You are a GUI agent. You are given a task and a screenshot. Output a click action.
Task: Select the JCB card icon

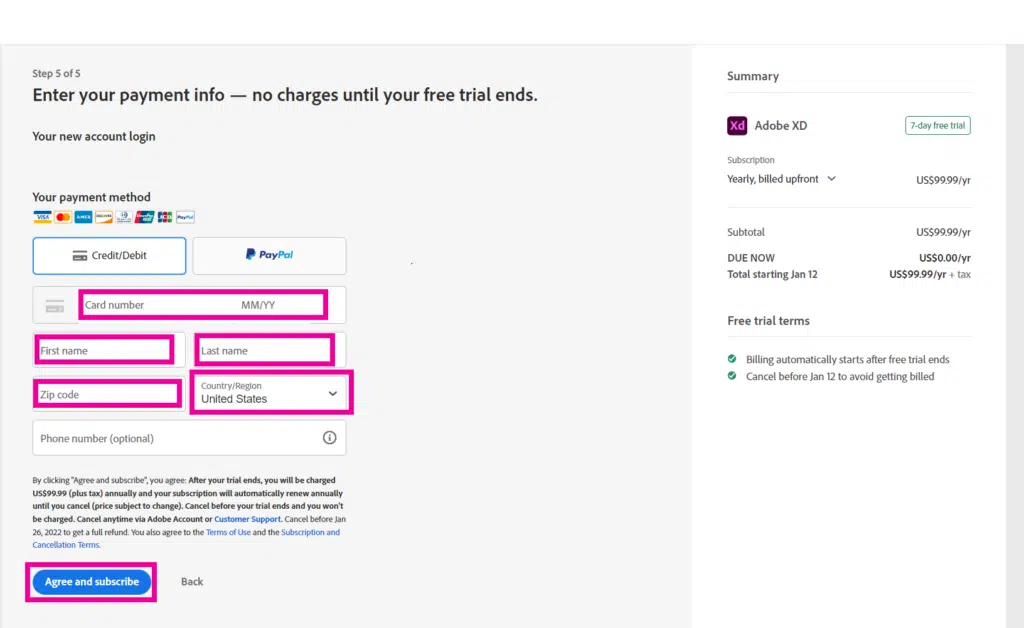click(165, 217)
